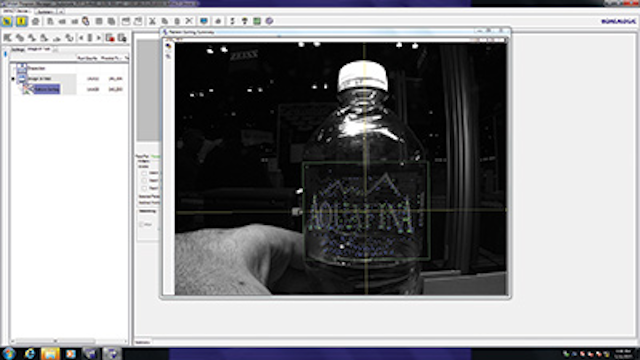This screenshot has width=640, height=360.
Task: Click the hand pointer icon in toolbar
Action: tap(86, 21)
